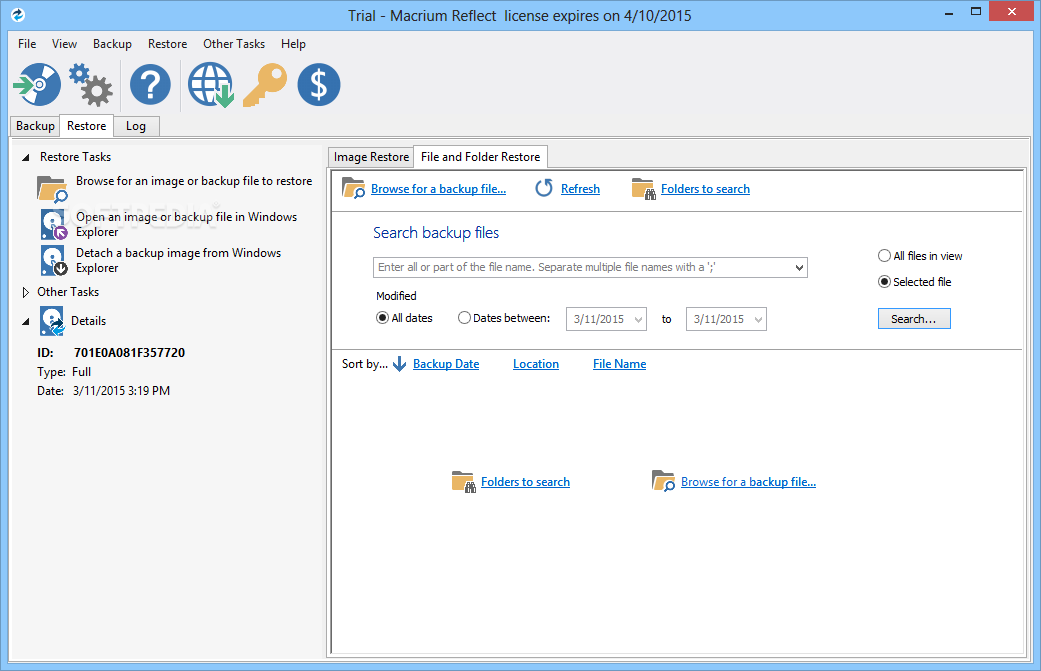Open the end date picker after 'to'
Screen dimensions: 1041x671
(x=758, y=319)
